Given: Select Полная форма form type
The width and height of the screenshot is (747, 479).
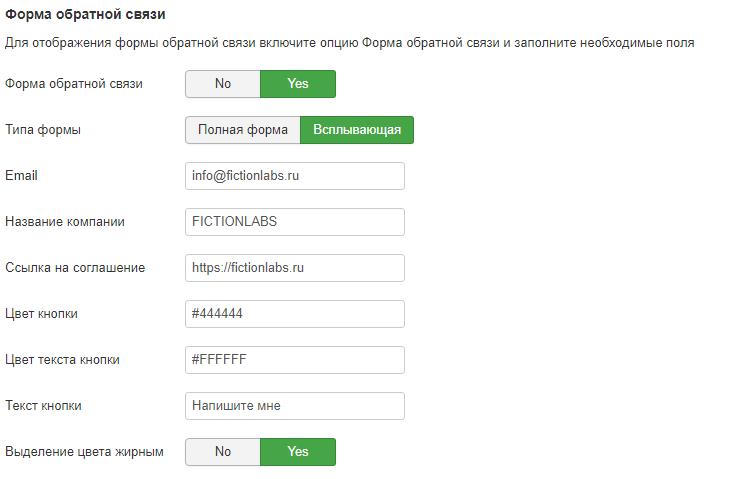Looking at the screenshot, I should pyautogui.click(x=243, y=130).
